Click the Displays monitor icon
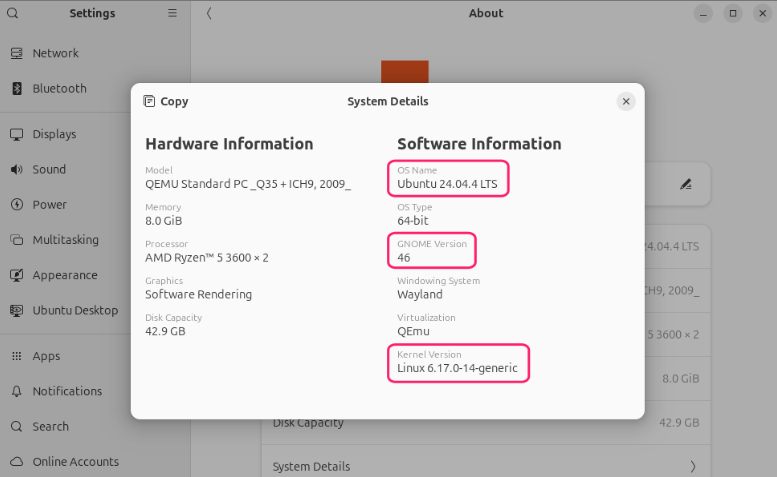The height and width of the screenshot is (477, 777). [16, 134]
